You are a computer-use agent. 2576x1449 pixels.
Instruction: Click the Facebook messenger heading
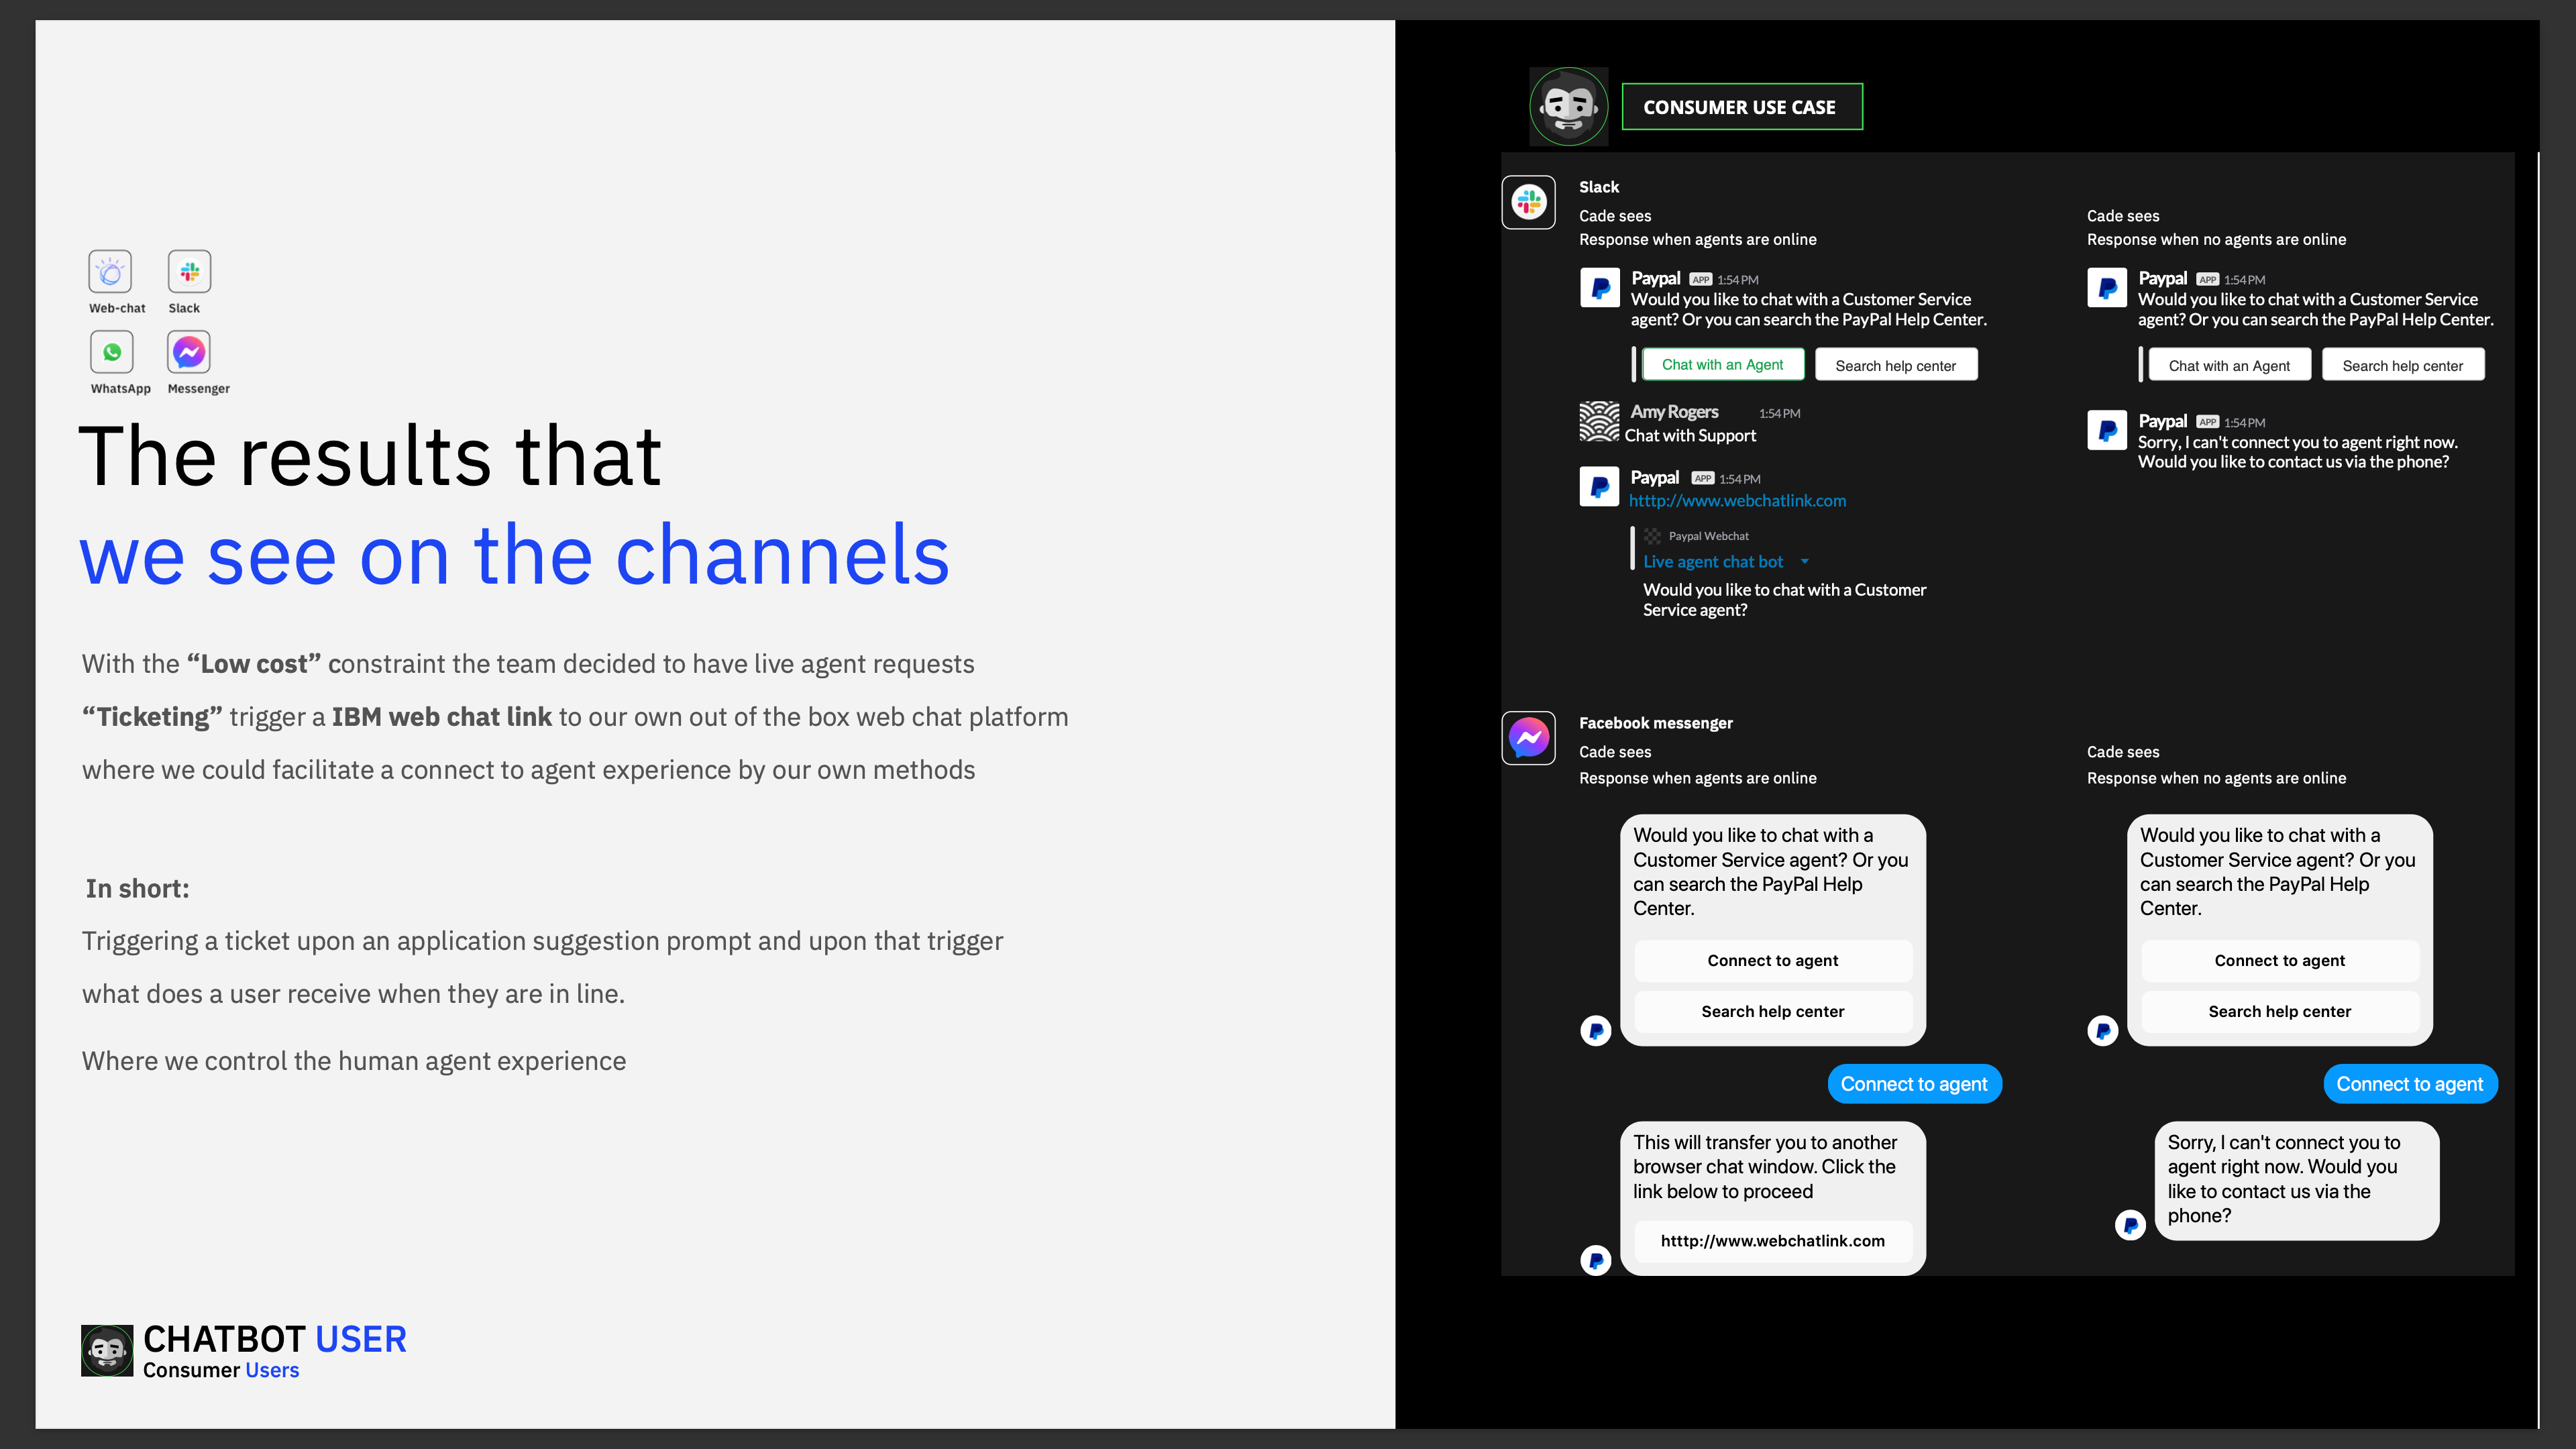[1656, 723]
